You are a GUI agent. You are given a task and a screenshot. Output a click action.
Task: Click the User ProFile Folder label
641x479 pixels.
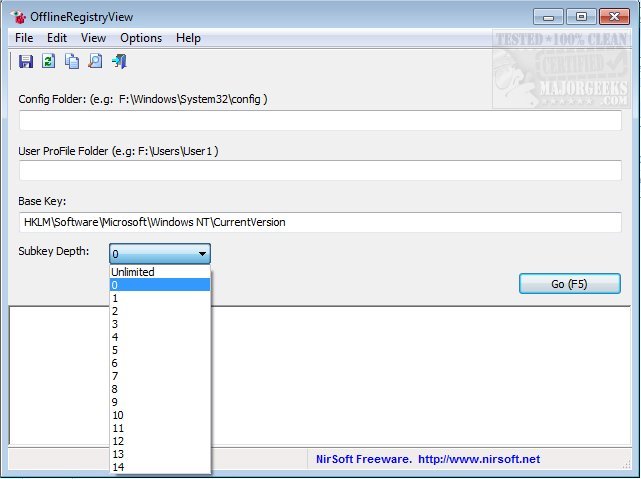pyautogui.click(x=118, y=151)
